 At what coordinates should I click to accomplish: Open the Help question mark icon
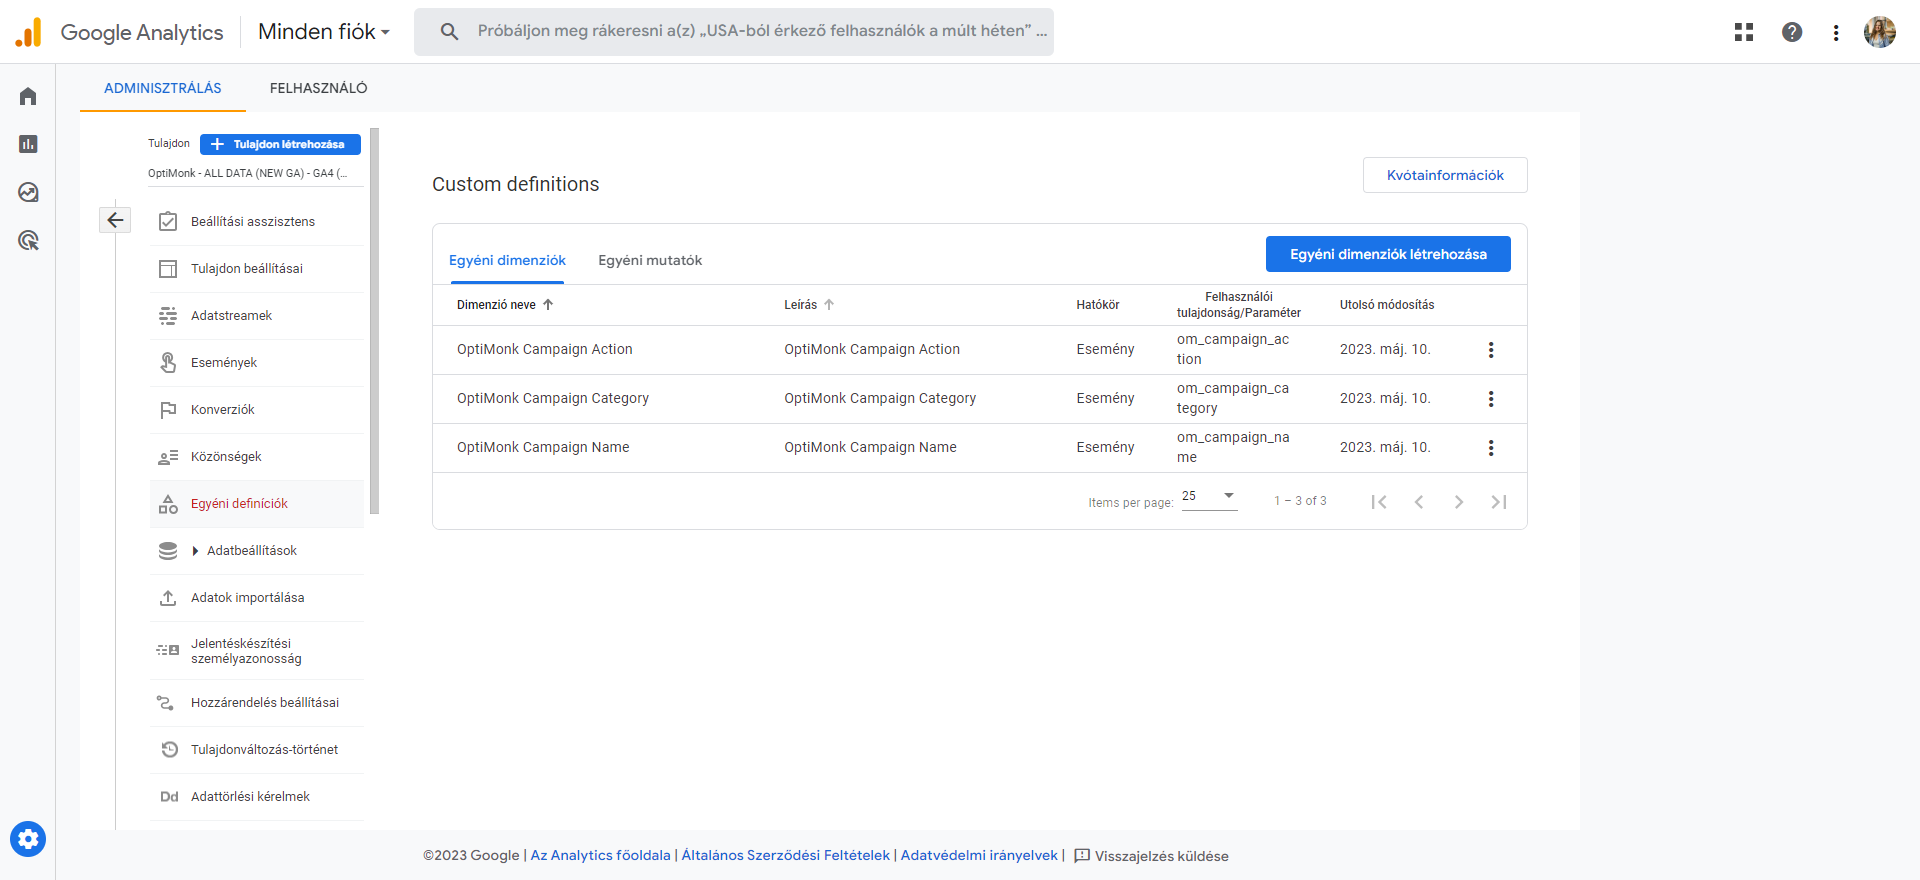[x=1792, y=32]
